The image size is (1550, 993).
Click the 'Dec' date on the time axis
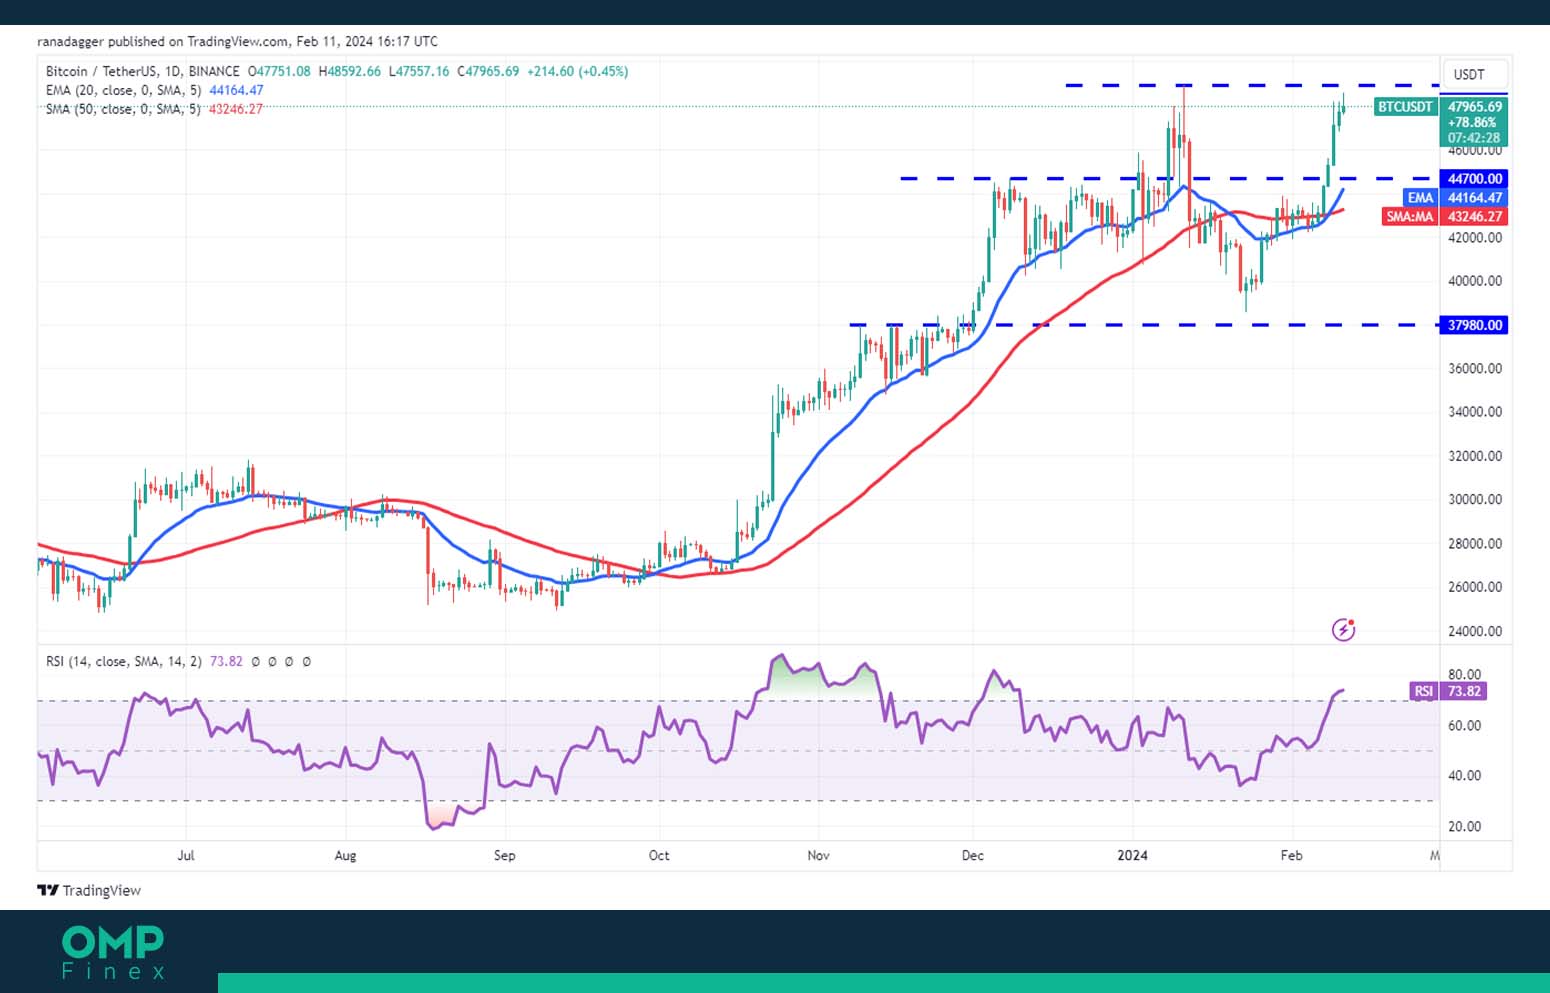point(972,855)
